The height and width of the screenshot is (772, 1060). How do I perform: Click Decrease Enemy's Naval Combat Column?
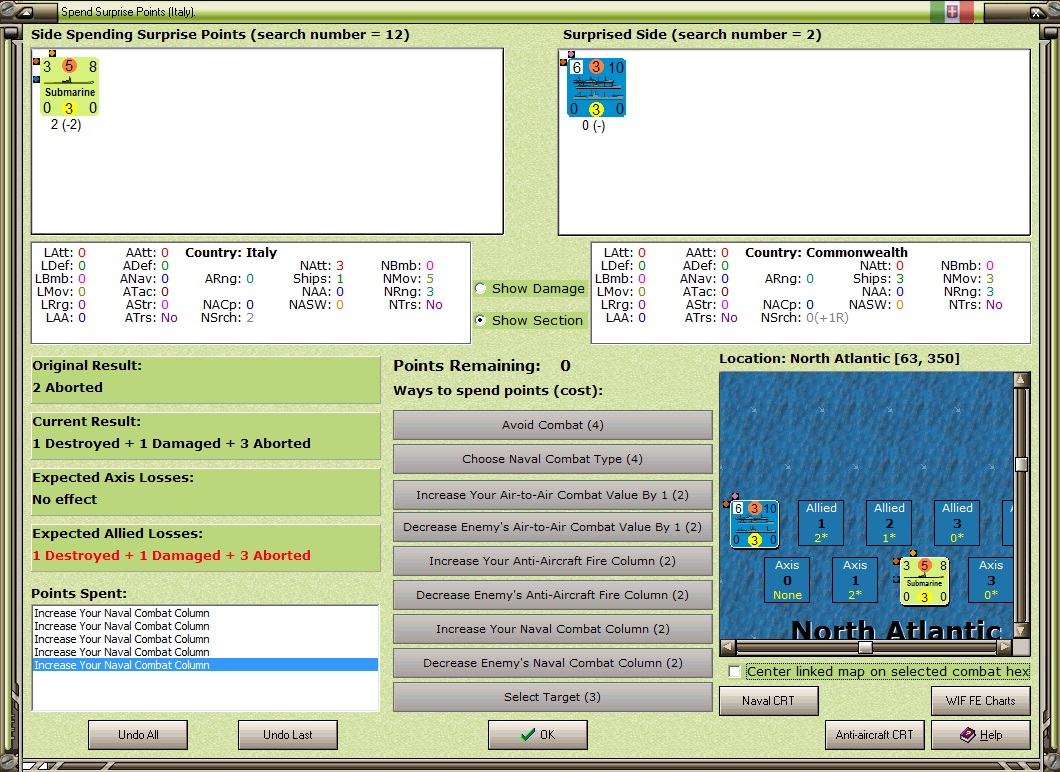tap(552, 663)
